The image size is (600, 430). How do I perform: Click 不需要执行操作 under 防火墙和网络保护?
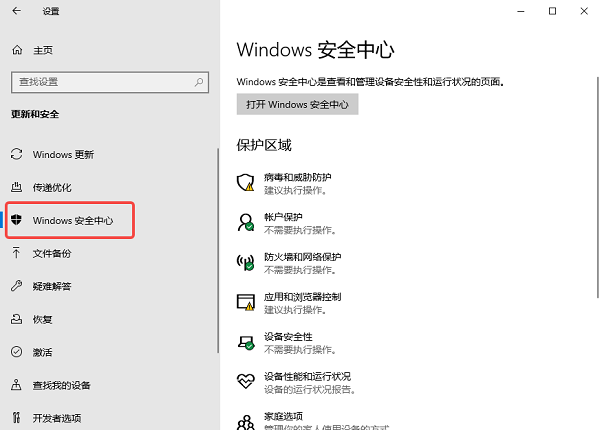pyautogui.click(x=300, y=270)
